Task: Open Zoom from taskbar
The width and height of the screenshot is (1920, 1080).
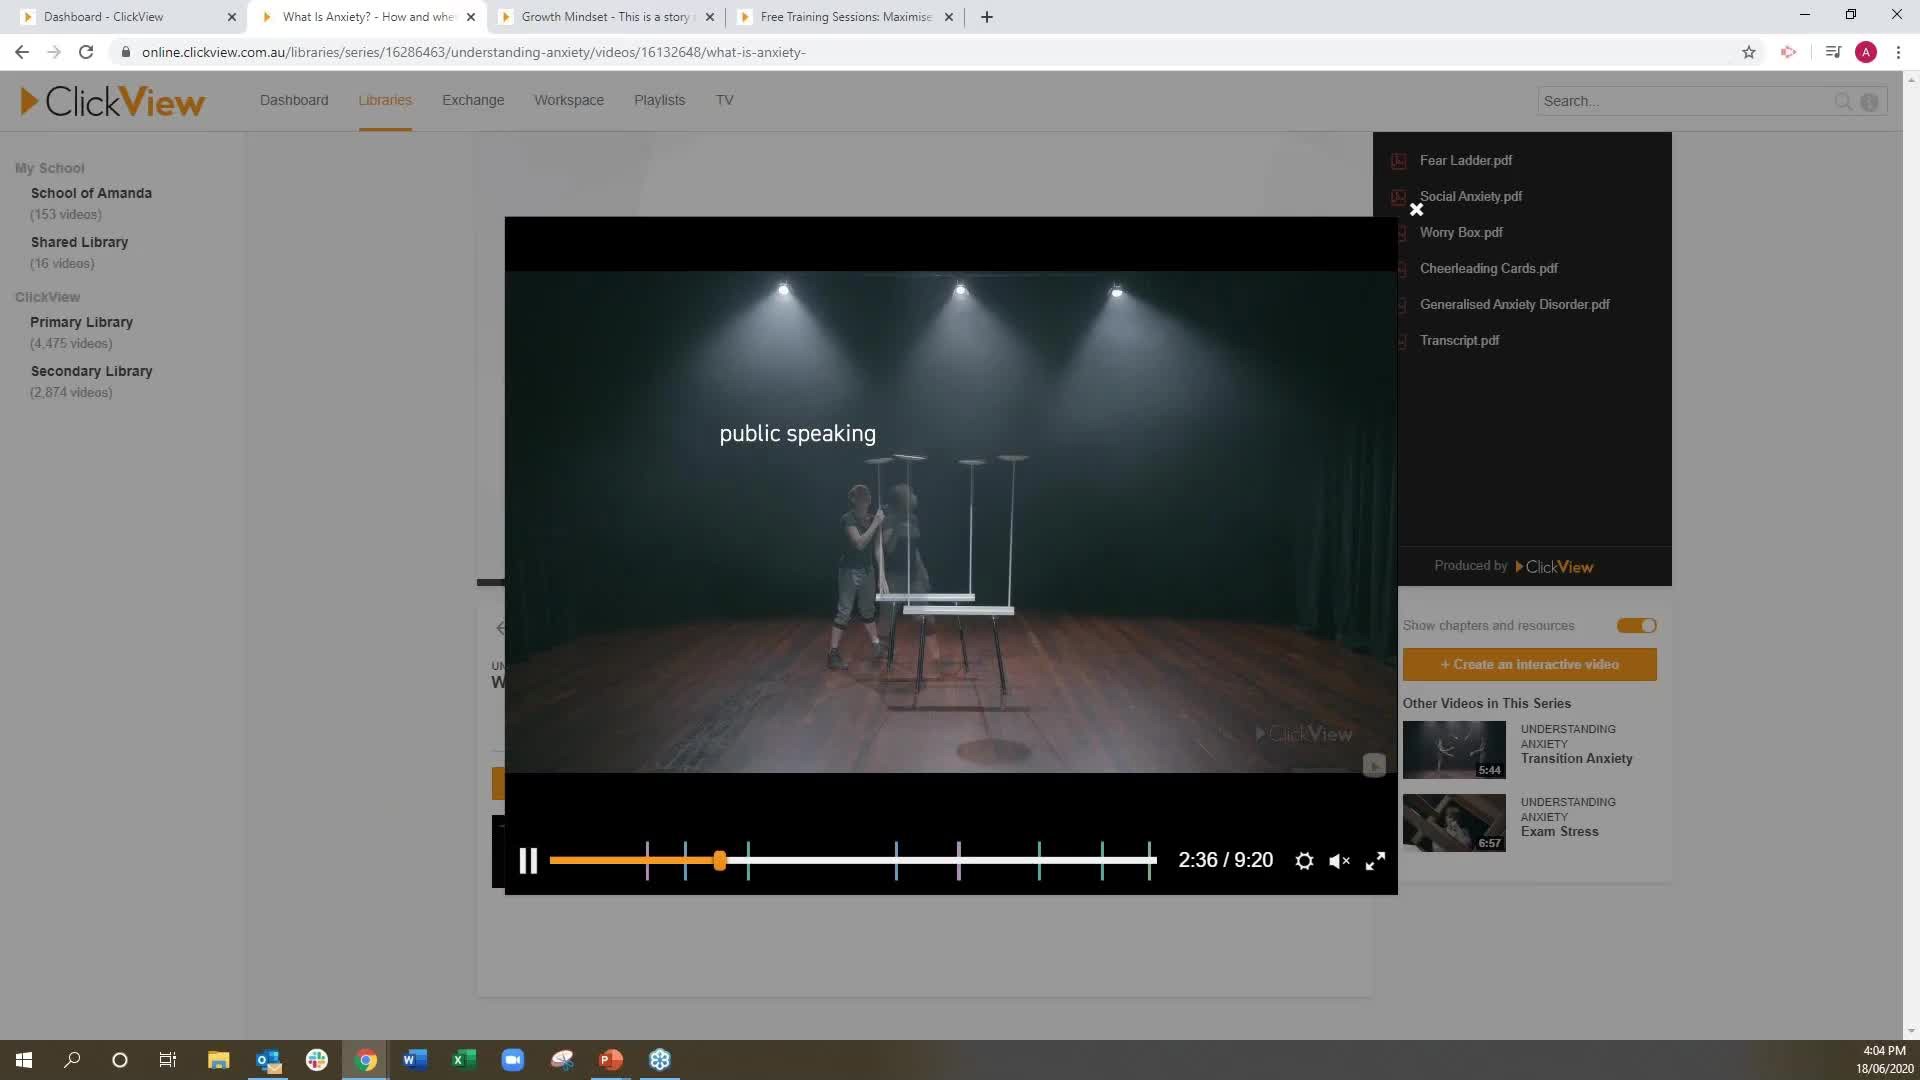Action: (513, 1060)
